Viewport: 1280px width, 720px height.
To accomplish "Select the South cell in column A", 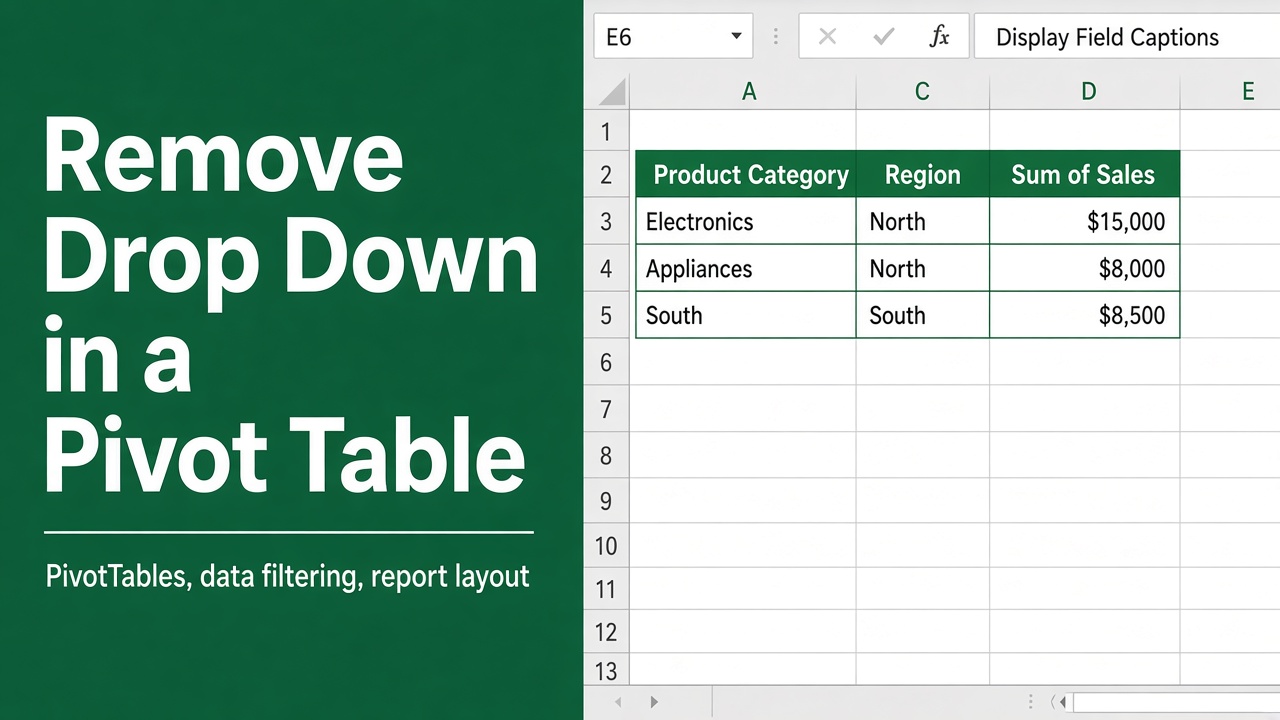I will (746, 315).
